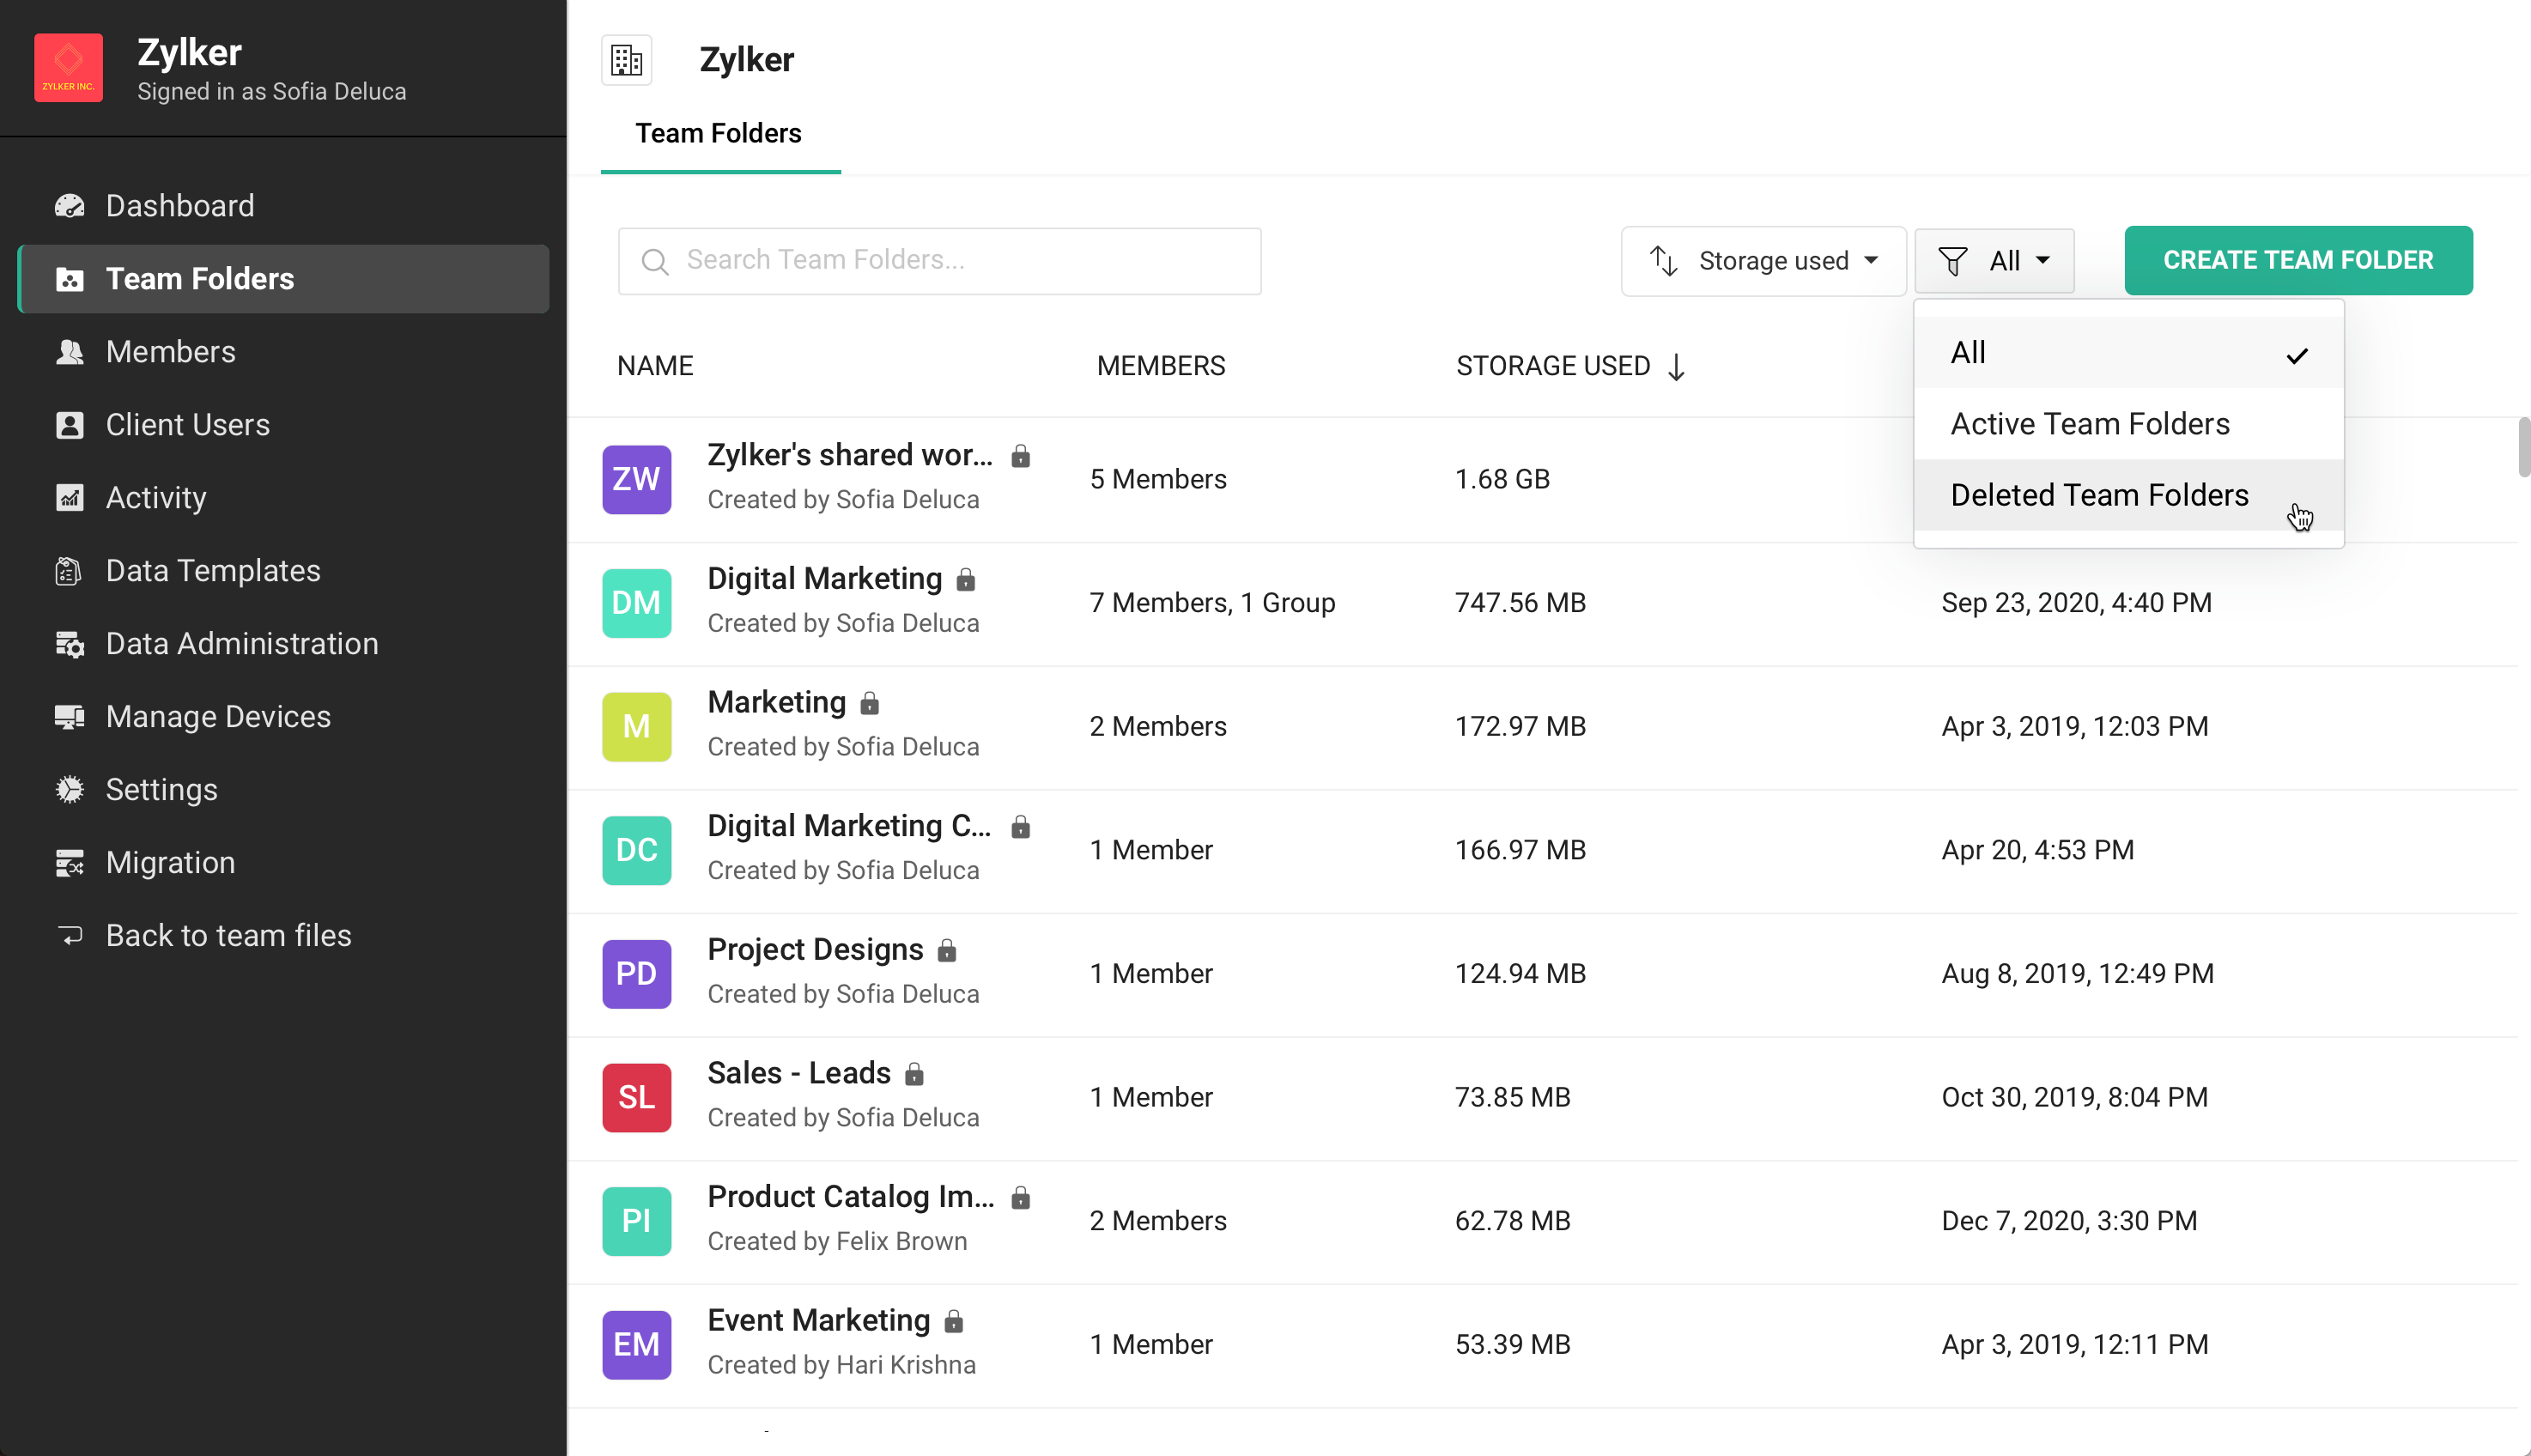Choose Active Team Folders filter option

point(2089,424)
